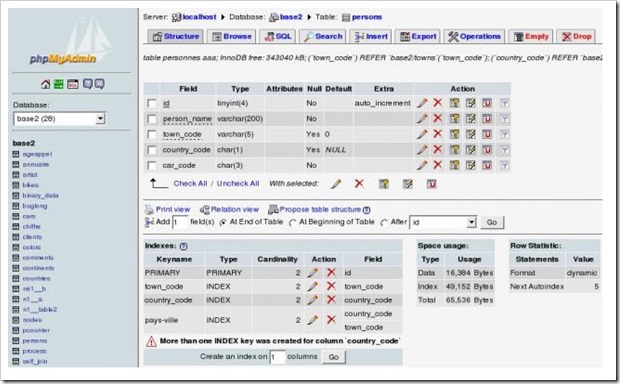Open the Operations tab
Screen dimensions: 620x384
(474, 36)
